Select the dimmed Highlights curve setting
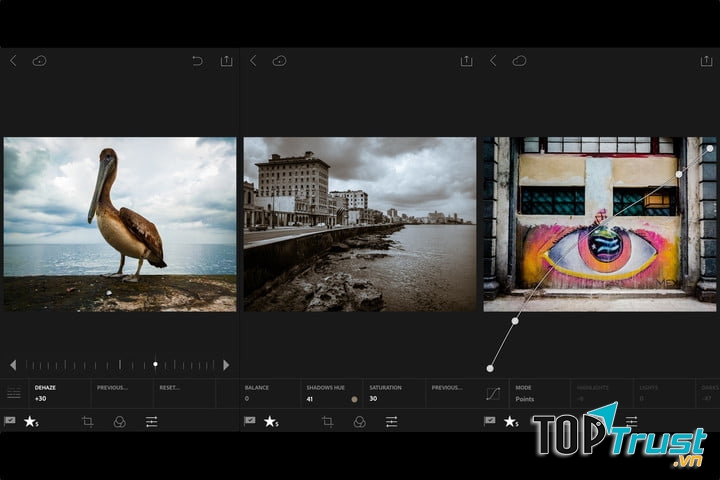This screenshot has width=720, height=480. [602, 393]
